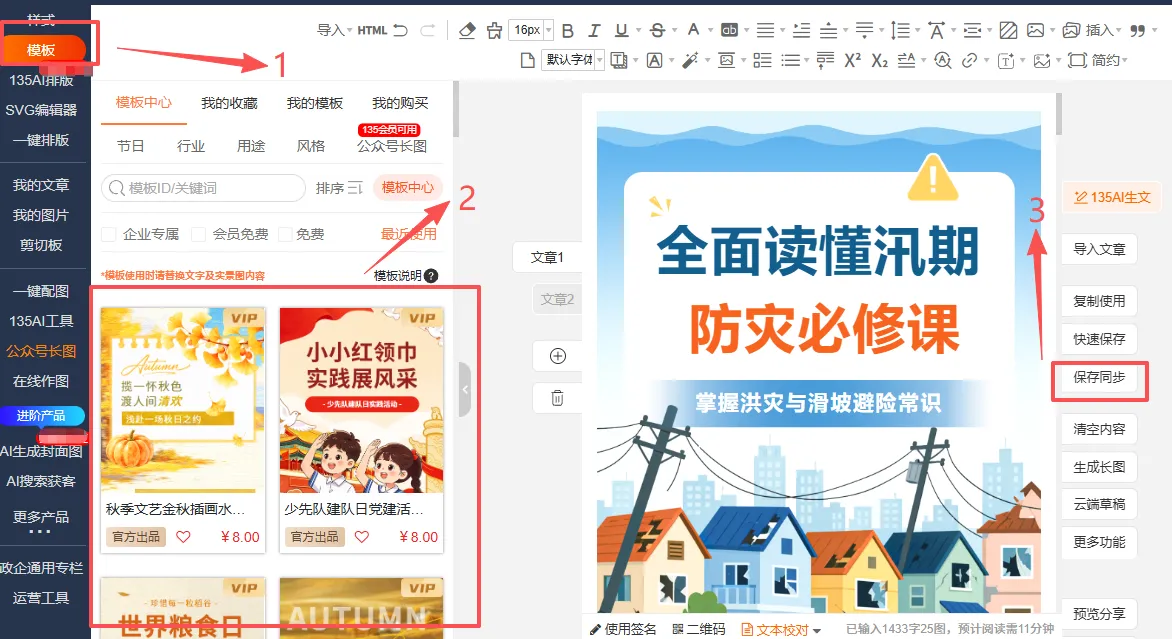The image size is (1172, 639).
Task: Select the eraser clear-format tool
Action: [467, 30]
